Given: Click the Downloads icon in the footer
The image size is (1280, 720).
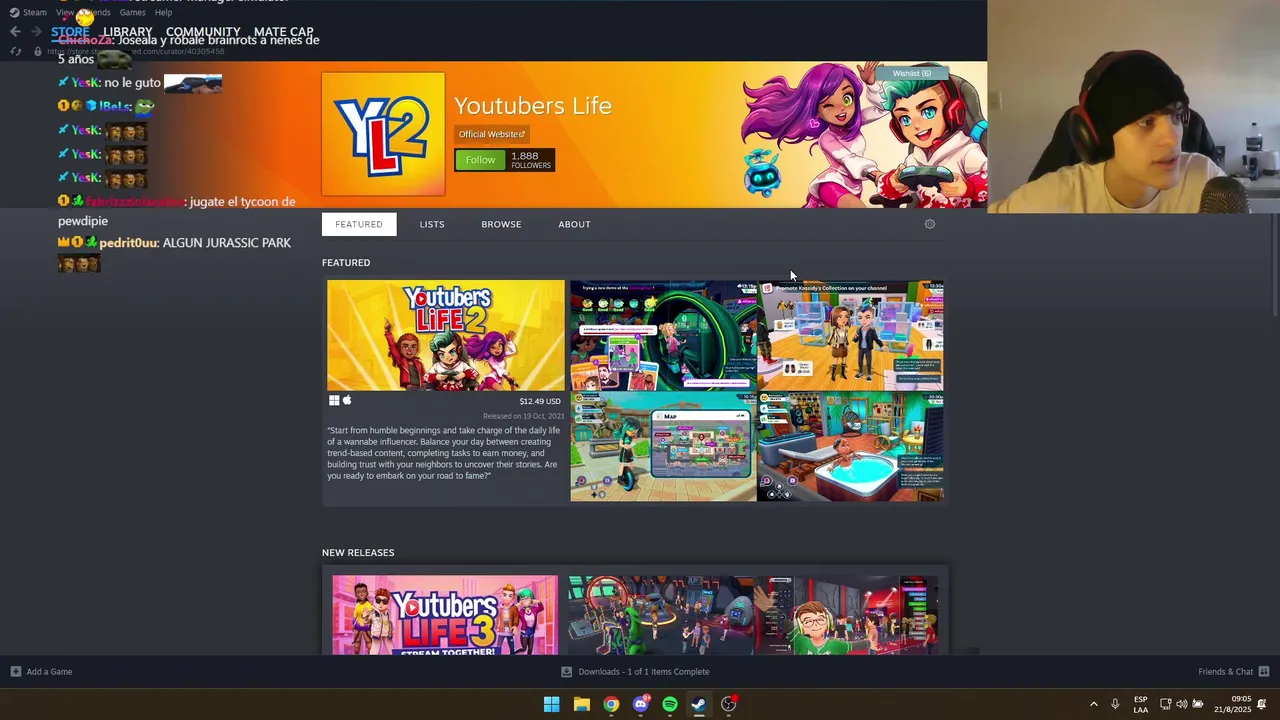Looking at the screenshot, I should (567, 672).
